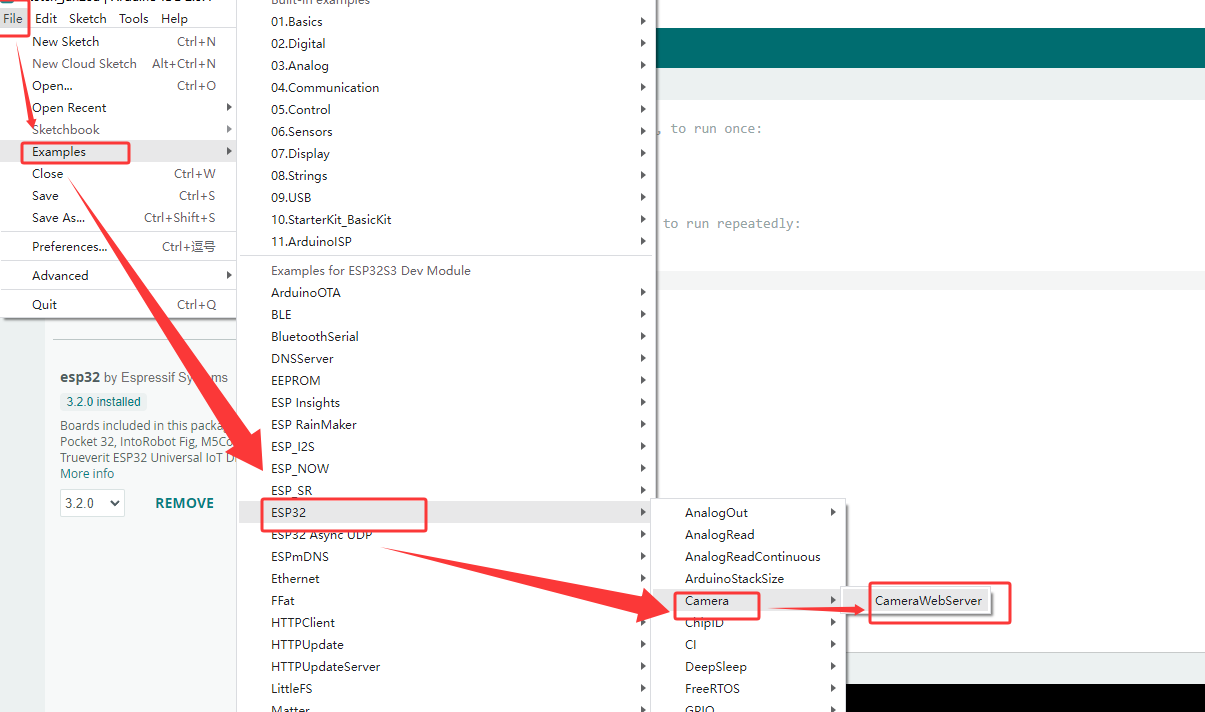Open HTTPUpdate examples submenu

[x=446, y=645]
